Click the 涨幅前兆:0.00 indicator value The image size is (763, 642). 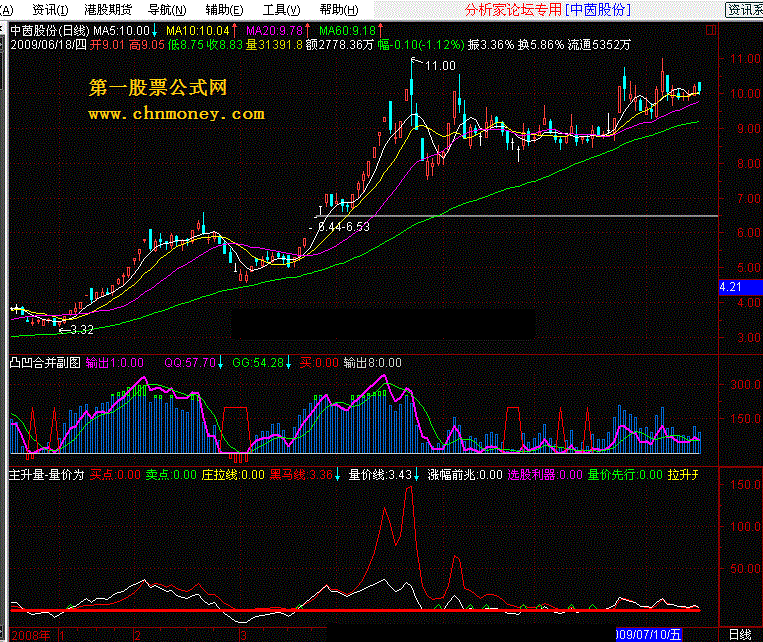(465, 475)
